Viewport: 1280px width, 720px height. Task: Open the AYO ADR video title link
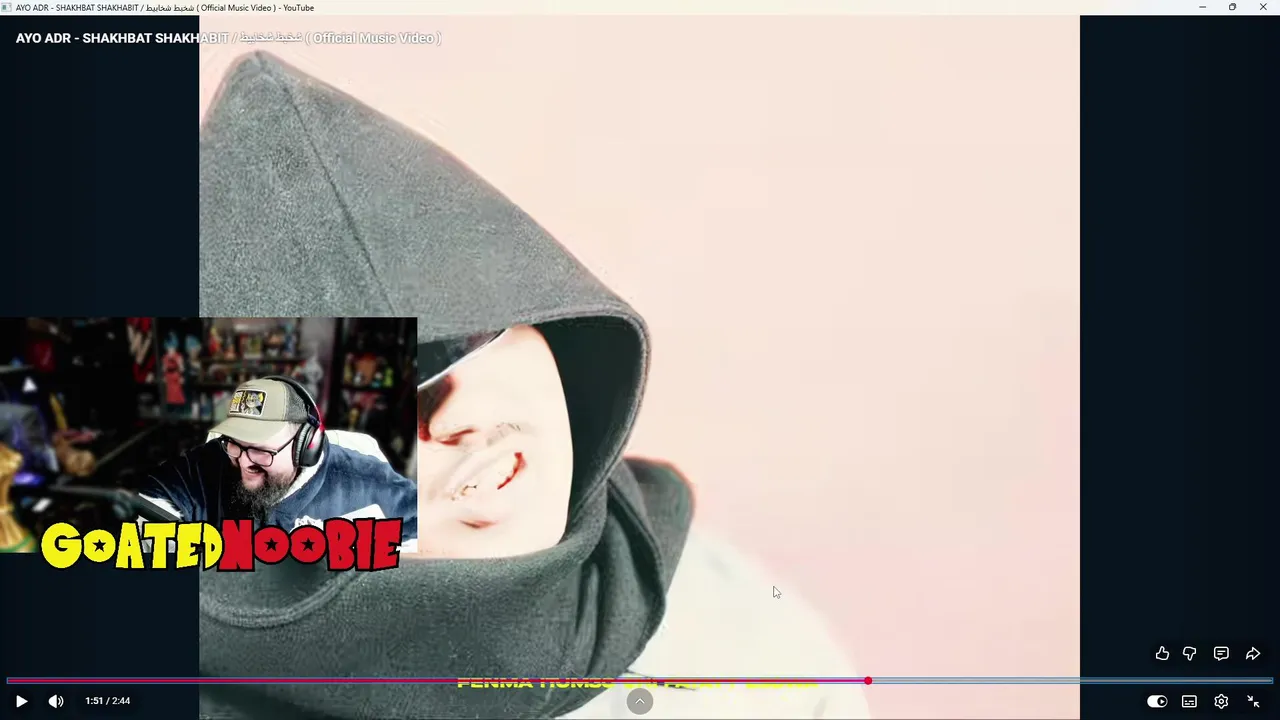(x=228, y=38)
